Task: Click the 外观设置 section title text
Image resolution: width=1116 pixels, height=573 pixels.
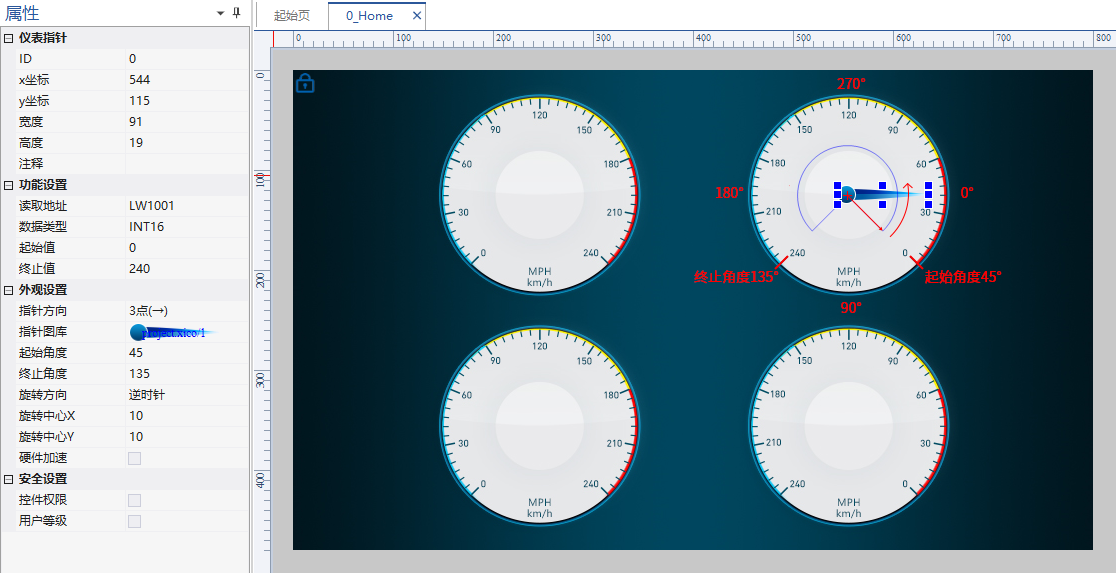Action: (x=43, y=290)
